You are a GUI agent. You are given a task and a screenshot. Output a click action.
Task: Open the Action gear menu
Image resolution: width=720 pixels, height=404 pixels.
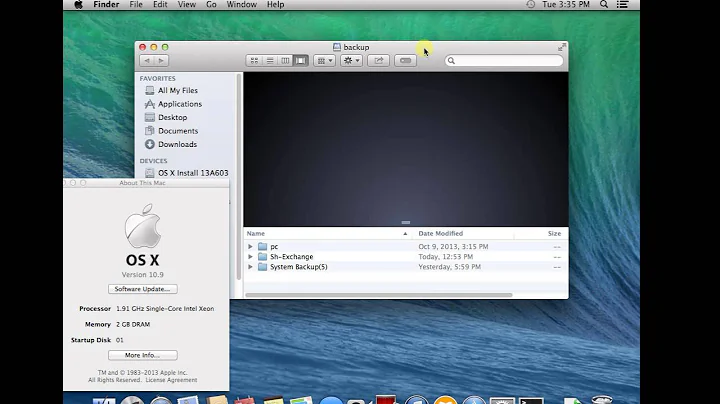pyautogui.click(x=352, y=61)
